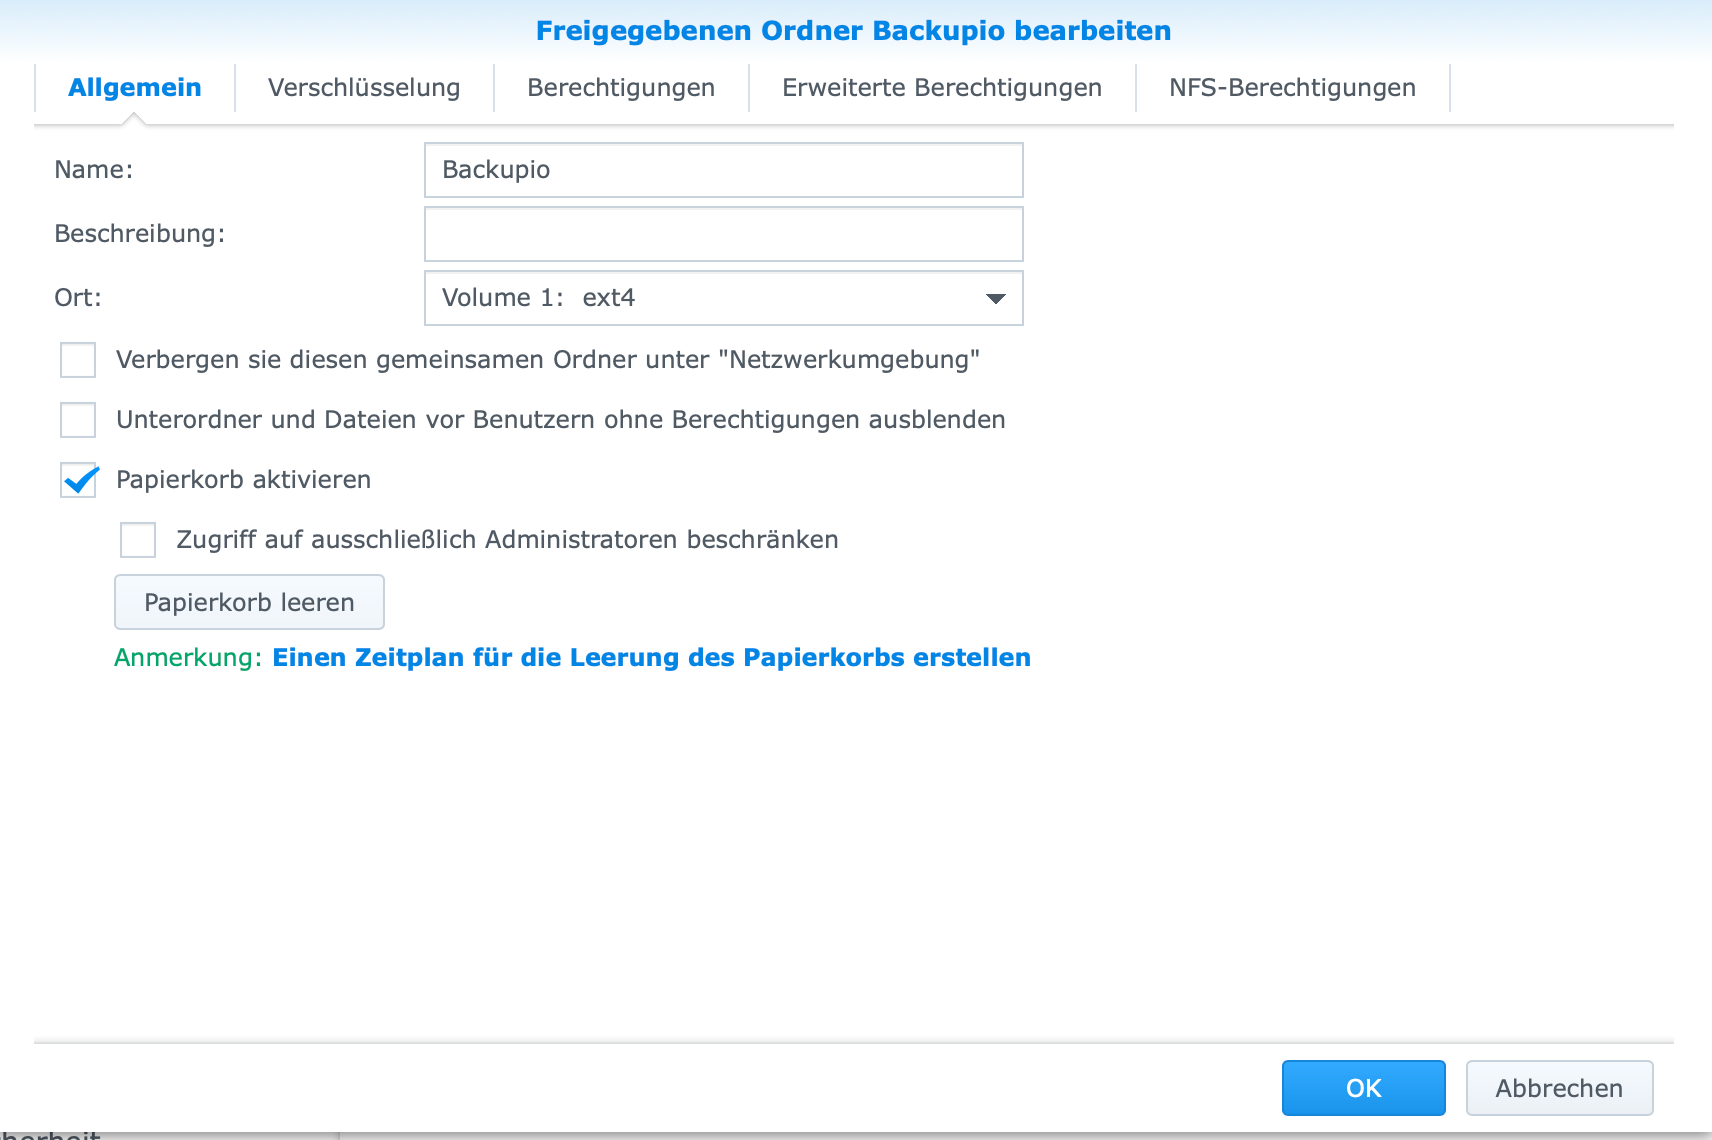
Task: Disable 'Papierkorb aktivieren'
Action: (77, 480)
